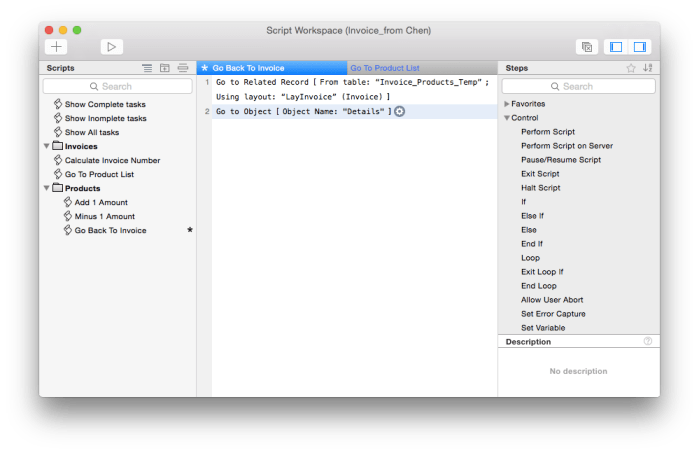Viewport: 699px width, 453px height.
Task: Choose the Set Variable step
Action: (x=543, y=327)
